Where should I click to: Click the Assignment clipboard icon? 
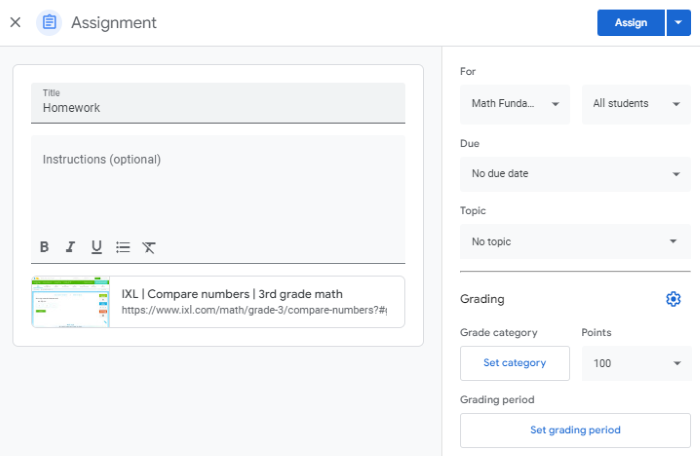[x=49, y=22]
